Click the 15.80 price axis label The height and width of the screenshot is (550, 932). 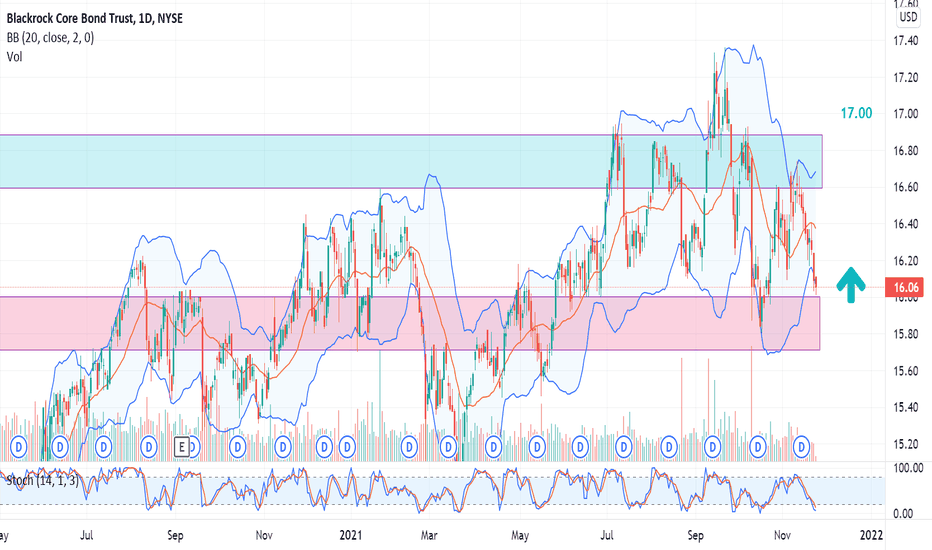point(906,334)
